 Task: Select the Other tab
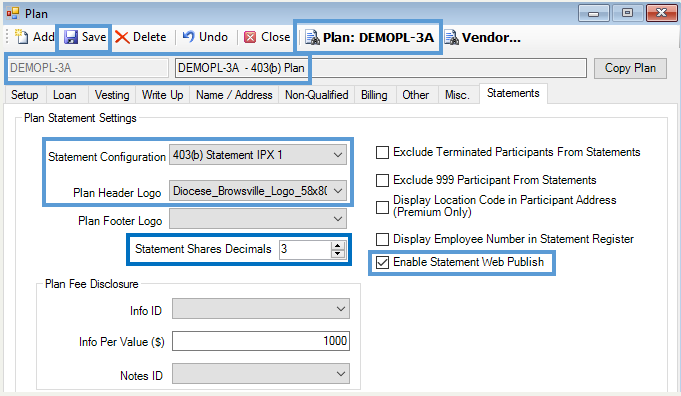coord(416,95)
